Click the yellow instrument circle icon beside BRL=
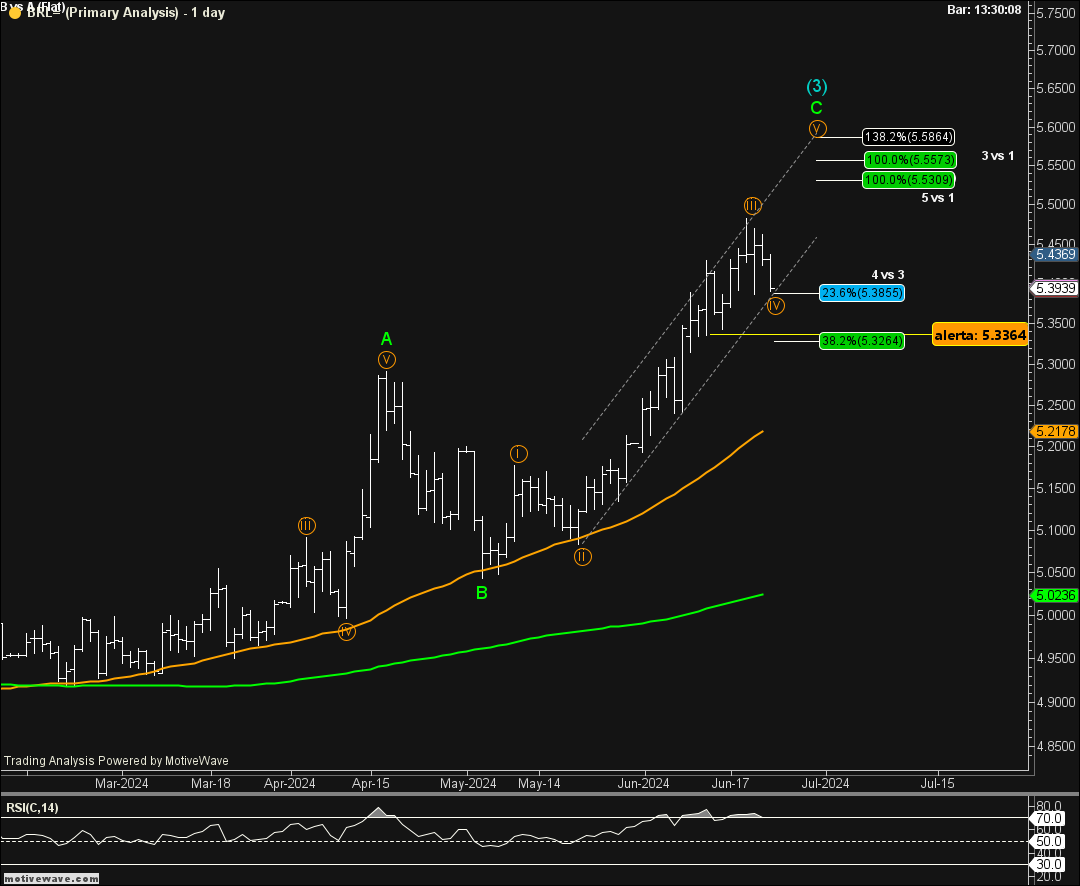This screenshot has height=886, width=1080. tap(14, 13)
